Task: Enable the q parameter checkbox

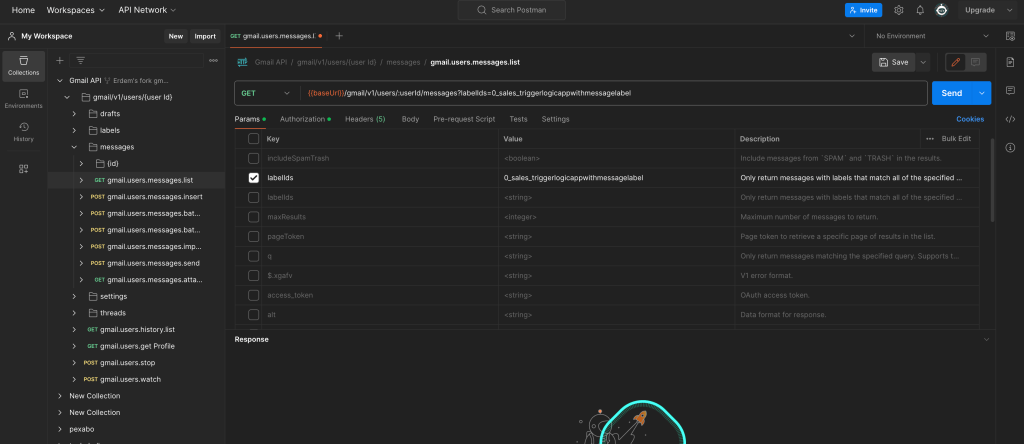Action: tap(253, 256)
